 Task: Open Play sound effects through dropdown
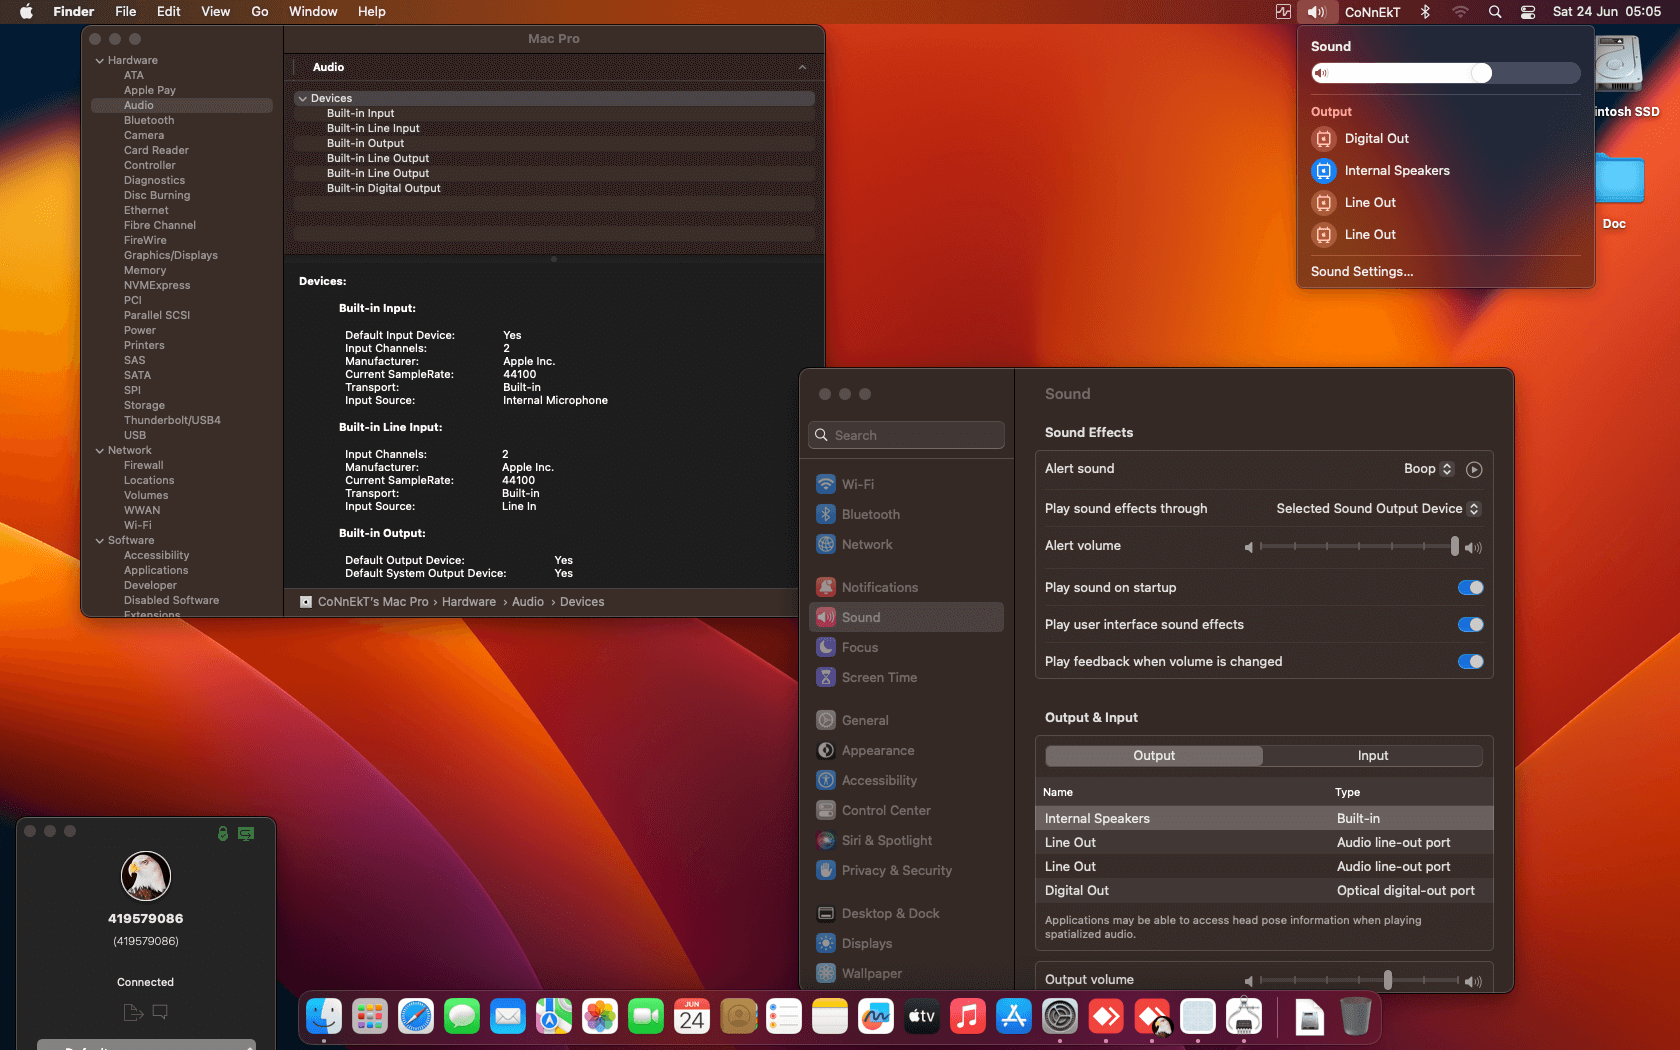[1377, 509]
